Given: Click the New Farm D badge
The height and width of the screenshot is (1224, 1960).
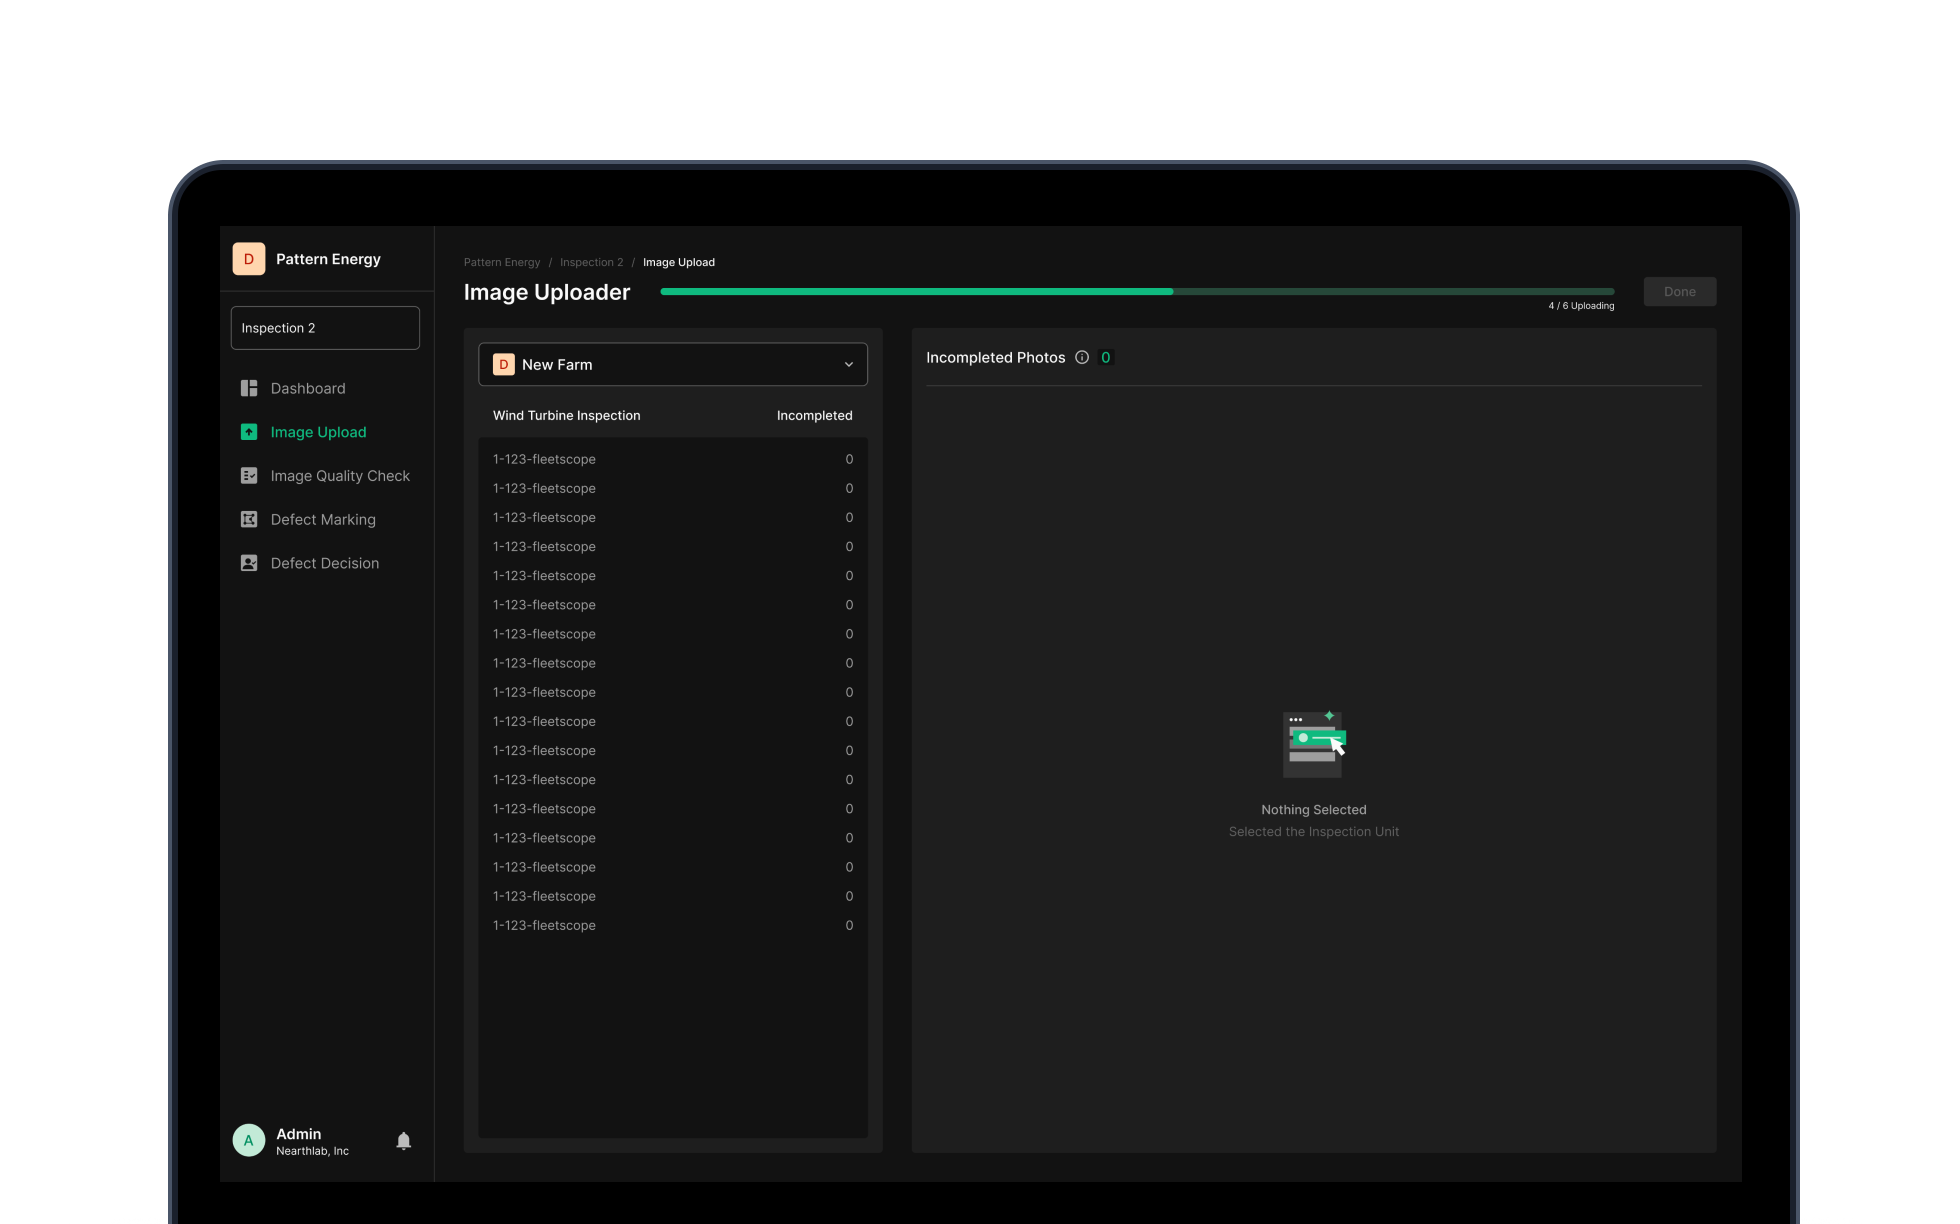Looking at the screenshot, I should pos(504,365).
